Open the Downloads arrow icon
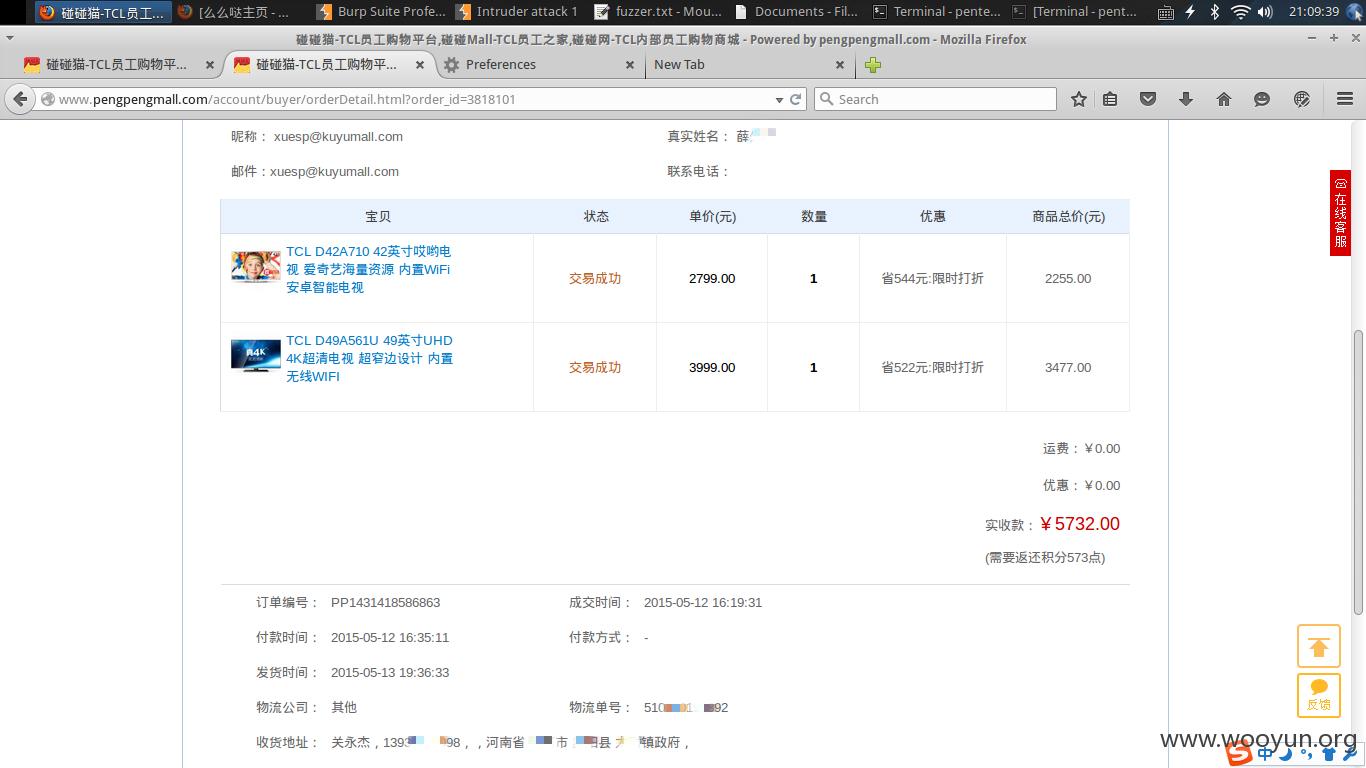 tap(1186, 99)
